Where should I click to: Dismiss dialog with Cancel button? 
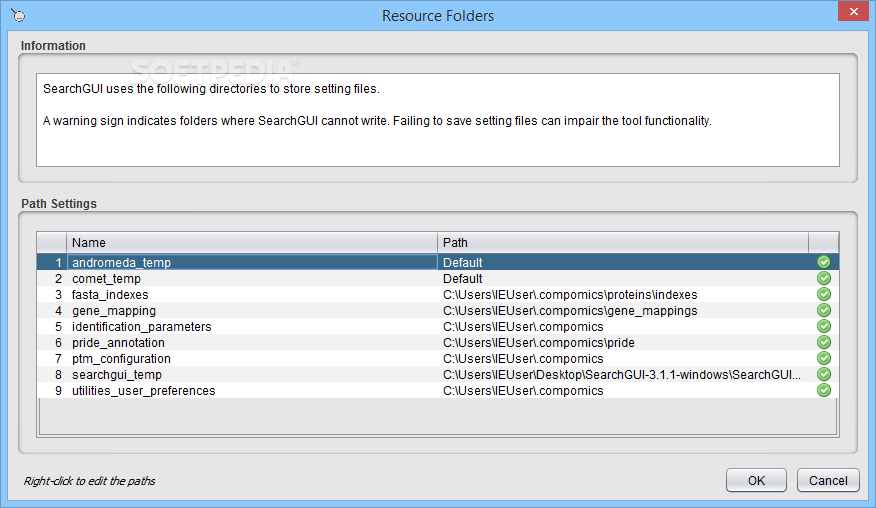828,481
